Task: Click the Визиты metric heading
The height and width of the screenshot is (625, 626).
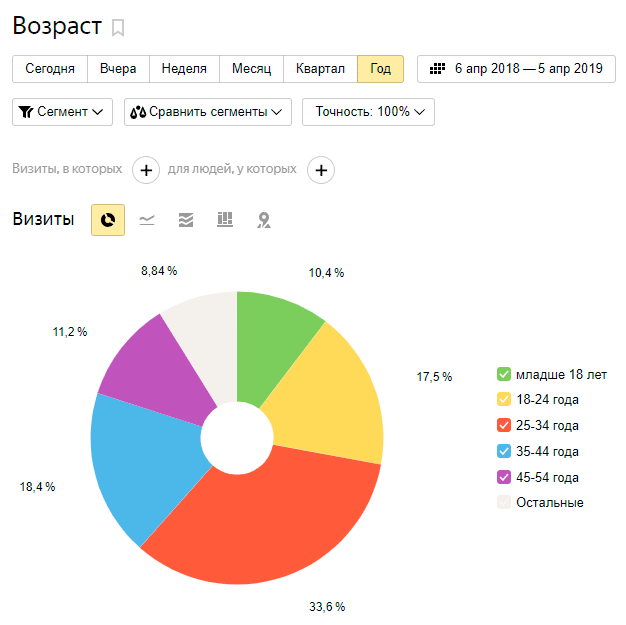Action: [43, 219]
